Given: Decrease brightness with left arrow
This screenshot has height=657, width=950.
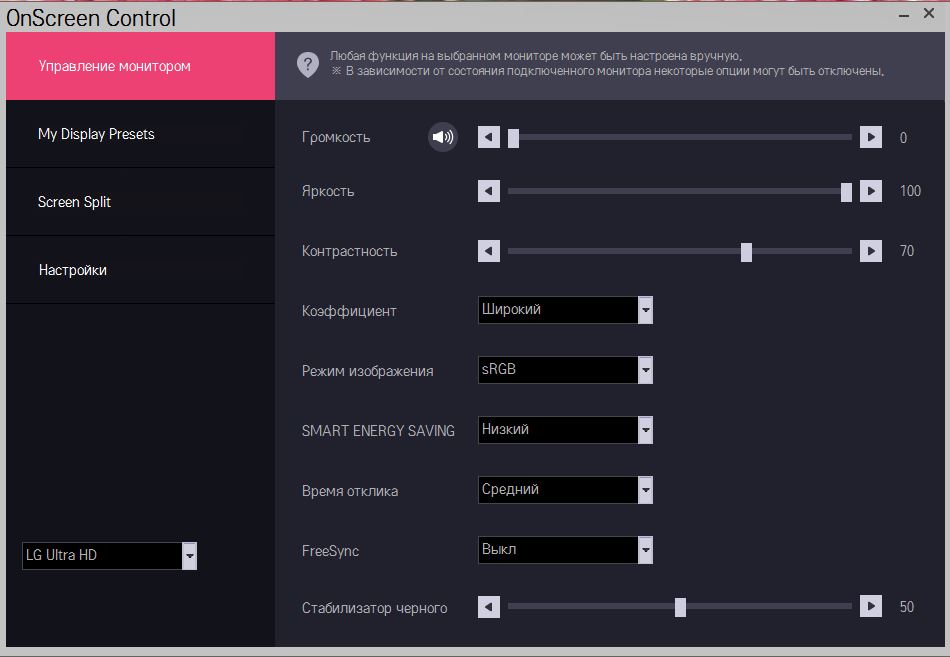Looking at the screenshot, I should pyautogui.click(x=488, y=191).
